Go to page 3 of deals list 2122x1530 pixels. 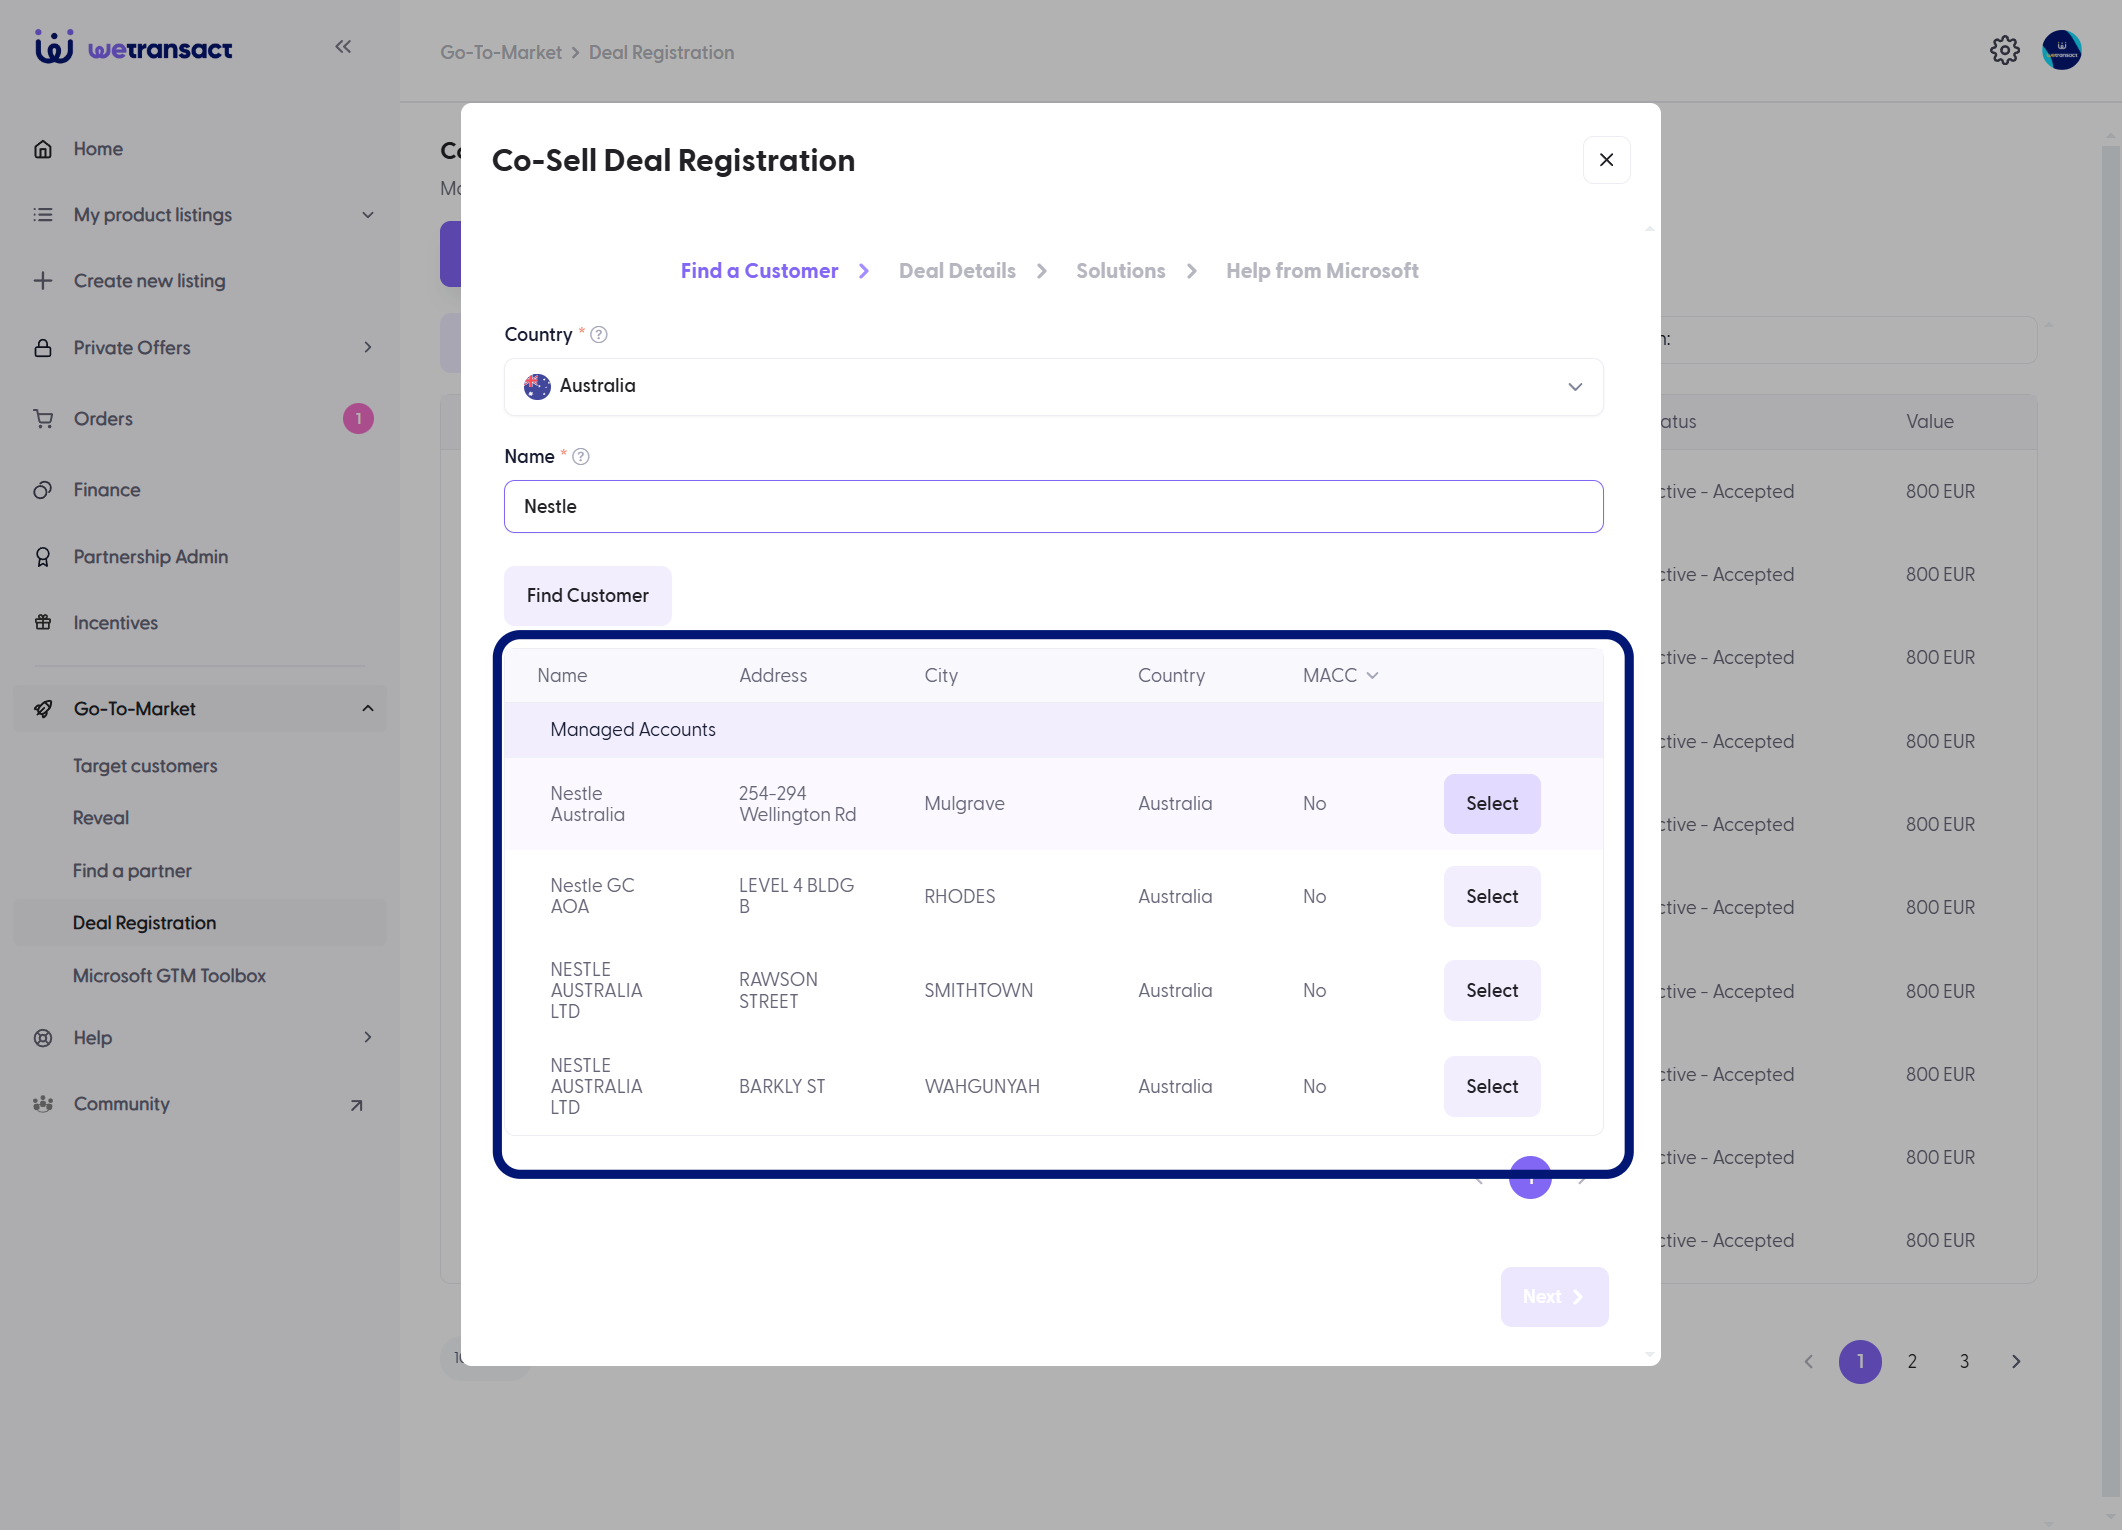point(1964,1362)
